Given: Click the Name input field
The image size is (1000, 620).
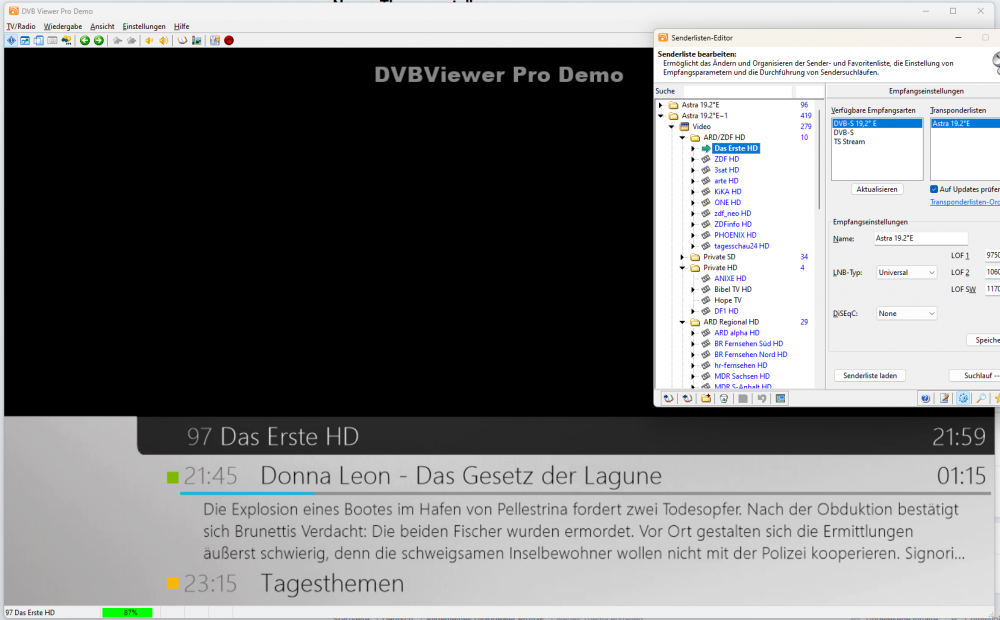Looking at the screenshot, I should pyautogui.click(x=920, y=239).
